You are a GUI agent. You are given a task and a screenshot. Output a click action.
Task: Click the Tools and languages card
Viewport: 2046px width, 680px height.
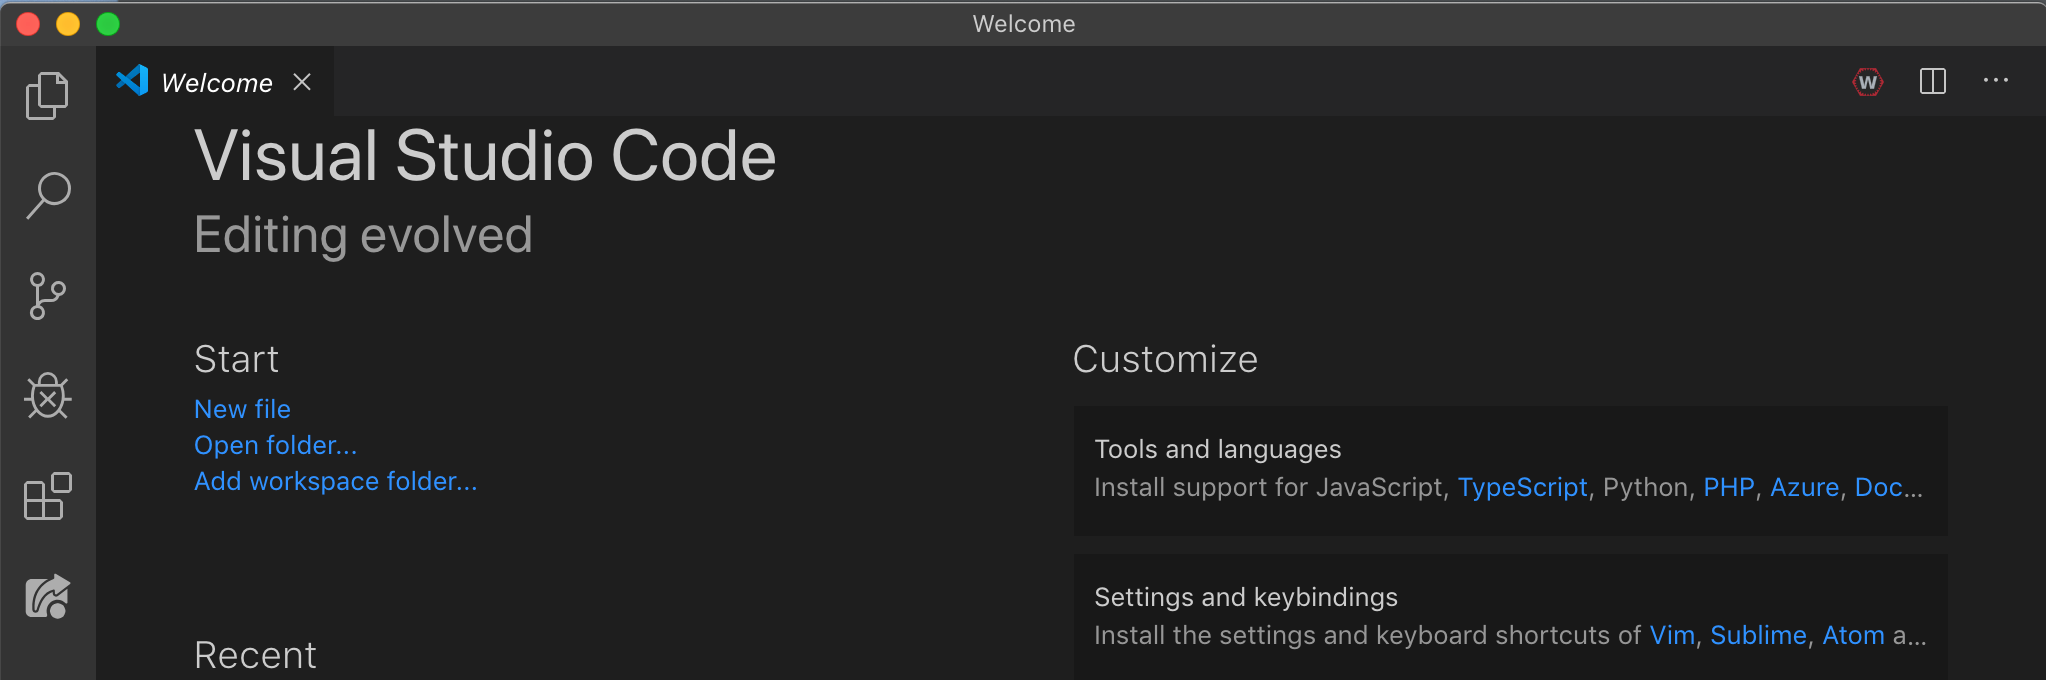pos(1510,470)
